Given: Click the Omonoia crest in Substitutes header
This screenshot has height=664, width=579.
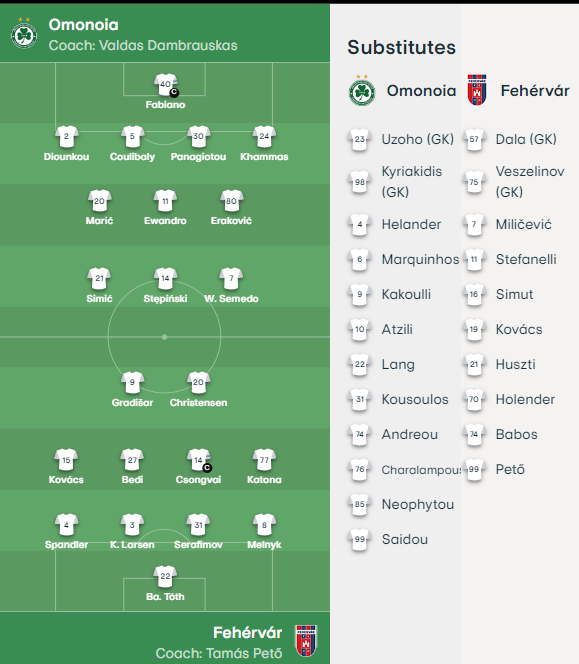Looking at the screenshot, I should tap(362, 91).
